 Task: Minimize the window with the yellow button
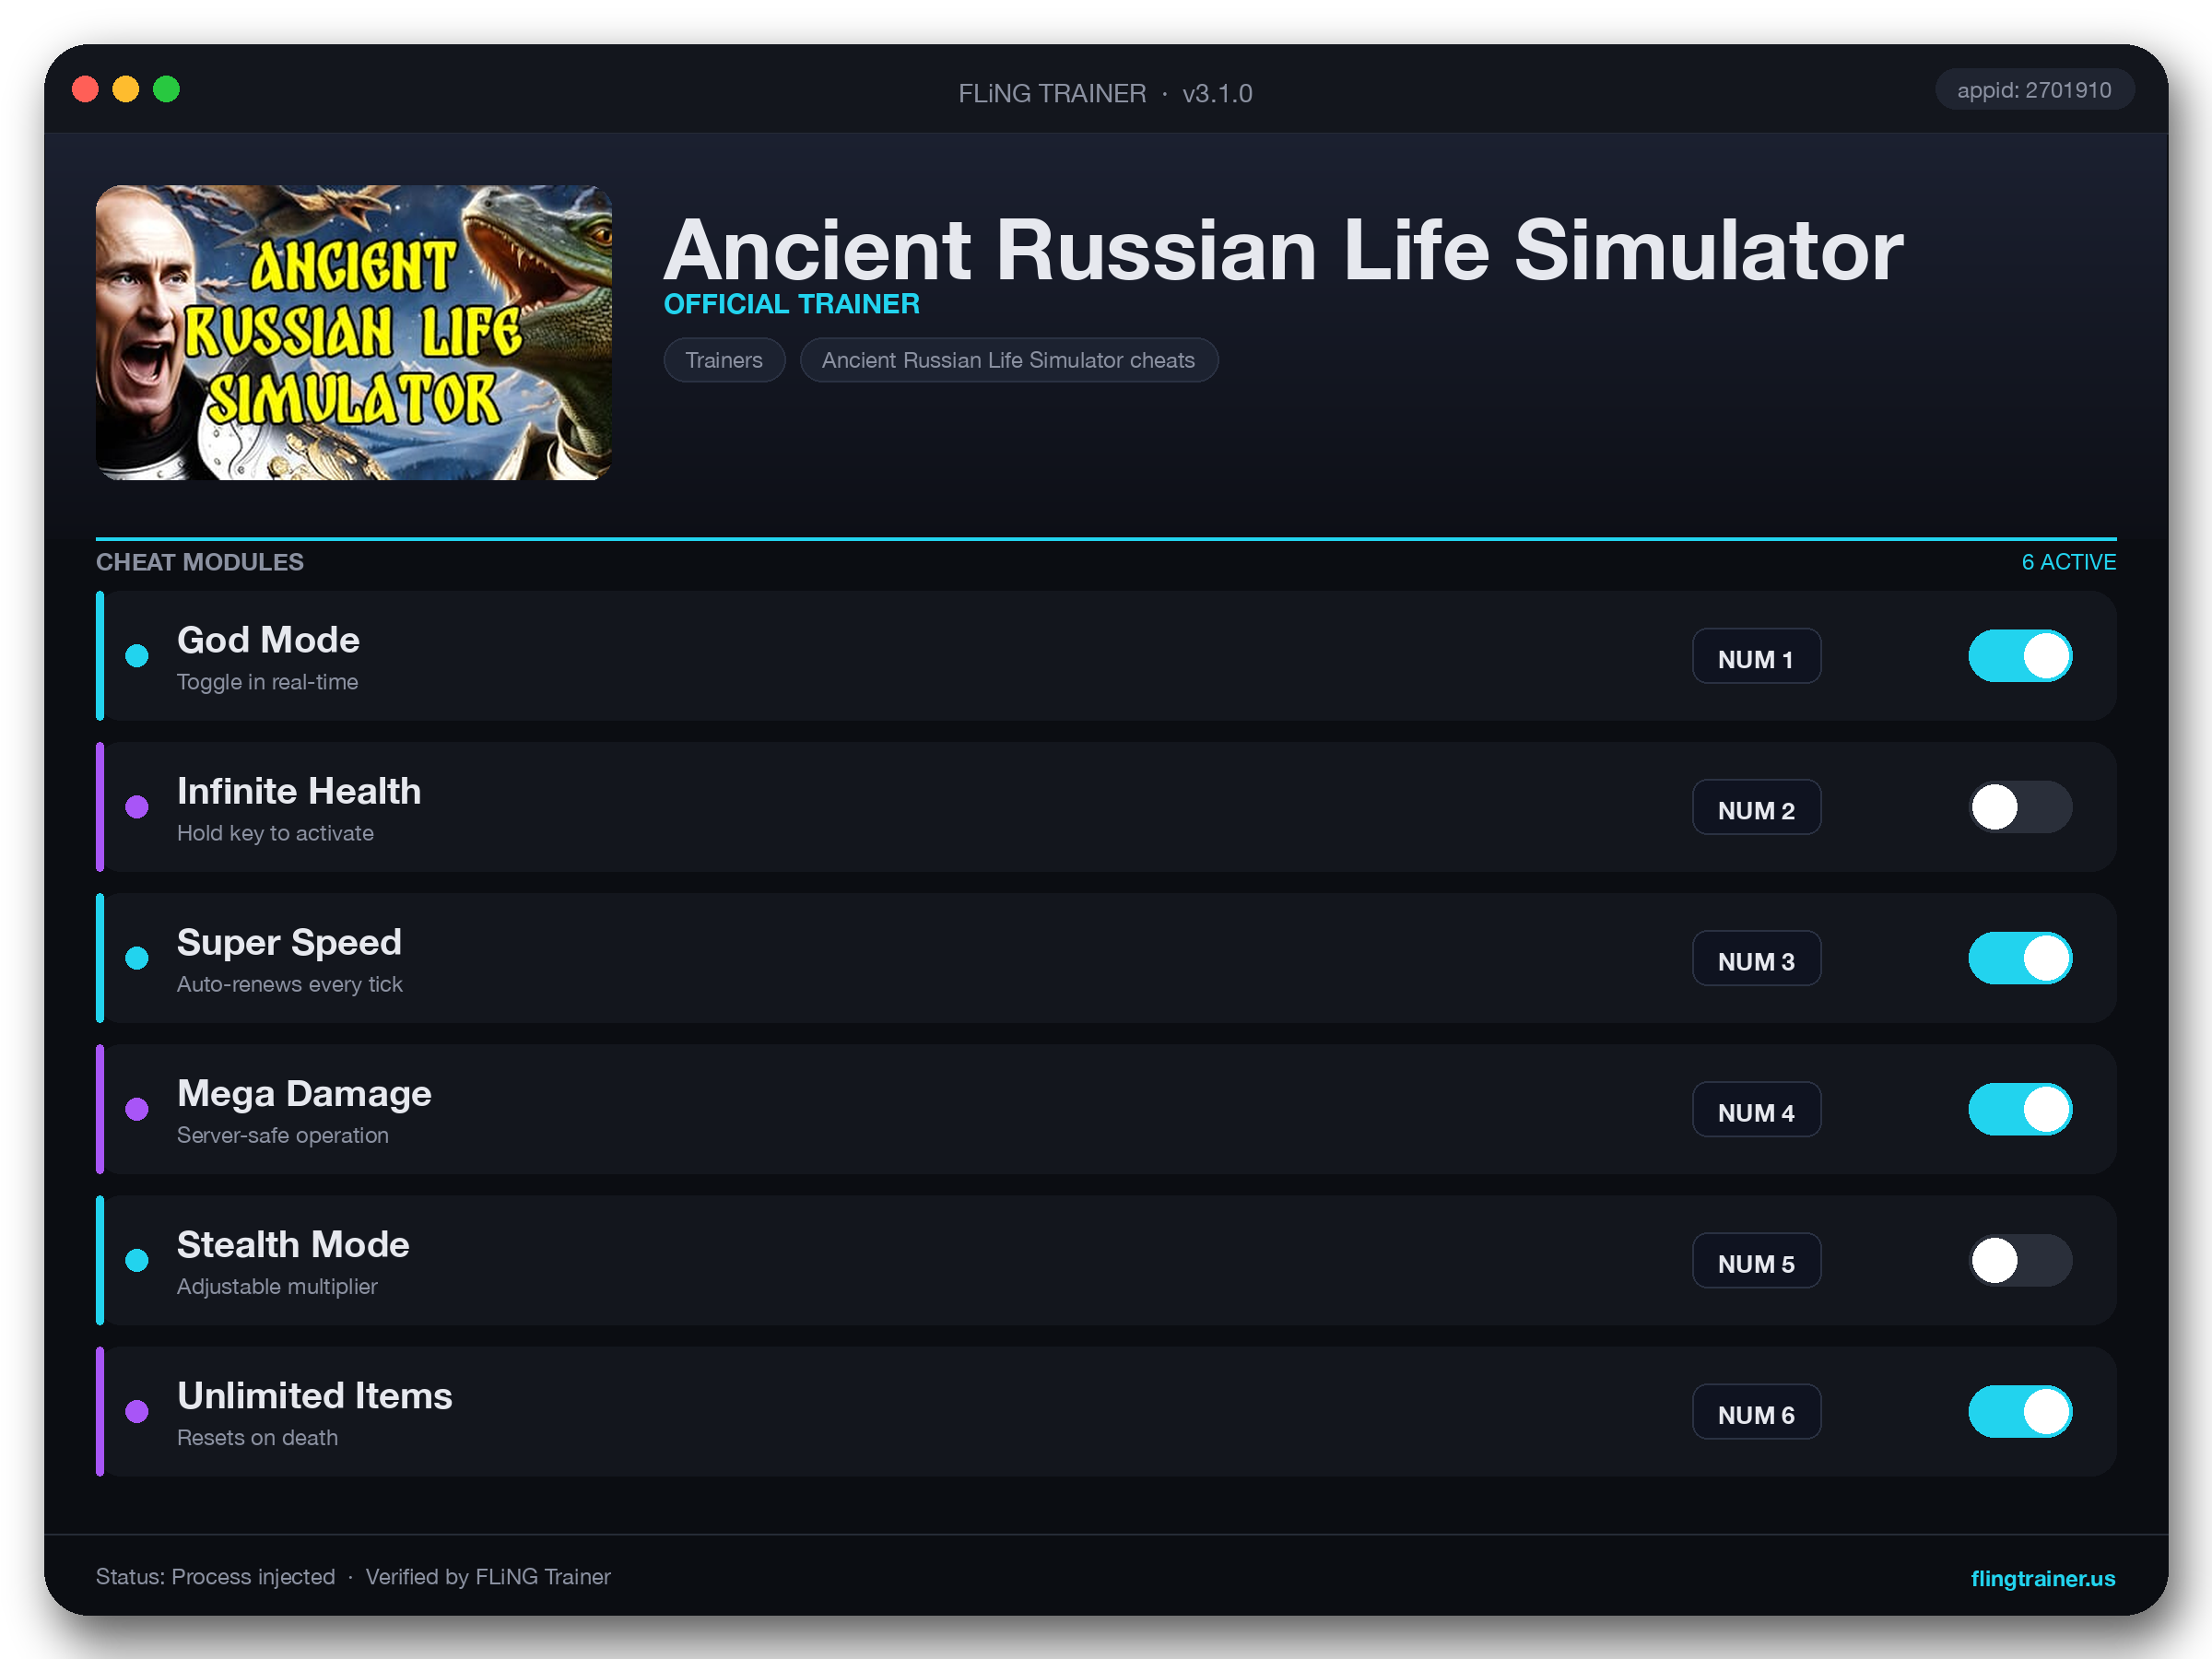click(126, 89)
